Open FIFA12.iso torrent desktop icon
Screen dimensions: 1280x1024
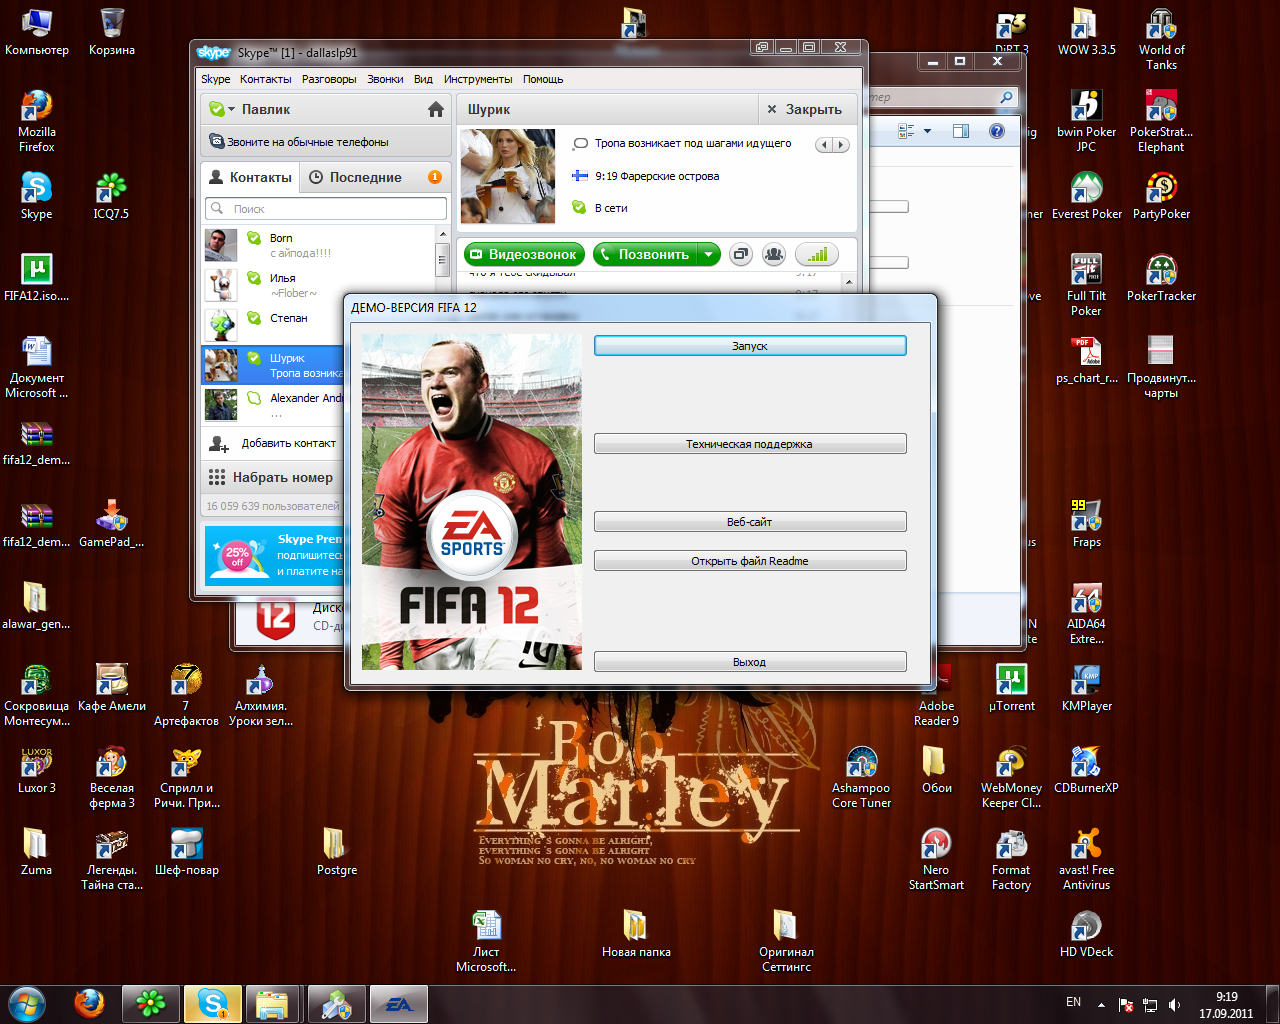pos(37,278)
